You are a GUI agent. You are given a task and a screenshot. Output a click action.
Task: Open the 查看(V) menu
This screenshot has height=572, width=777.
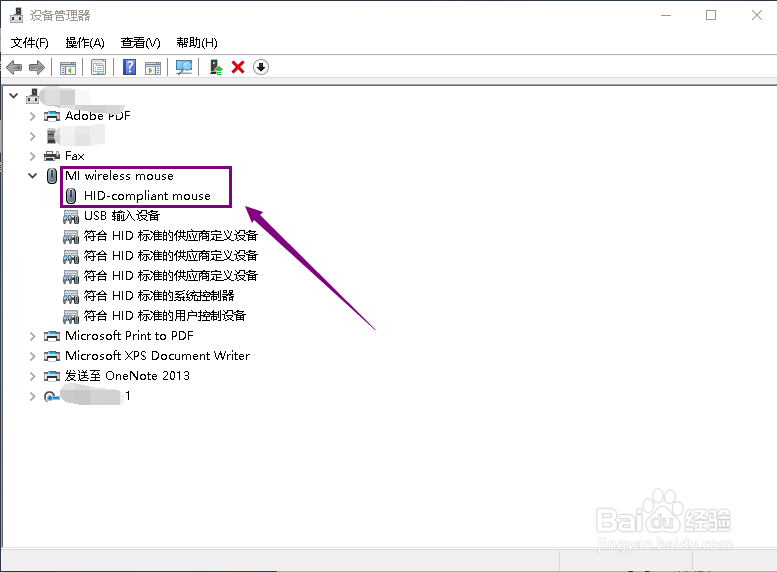141,43
